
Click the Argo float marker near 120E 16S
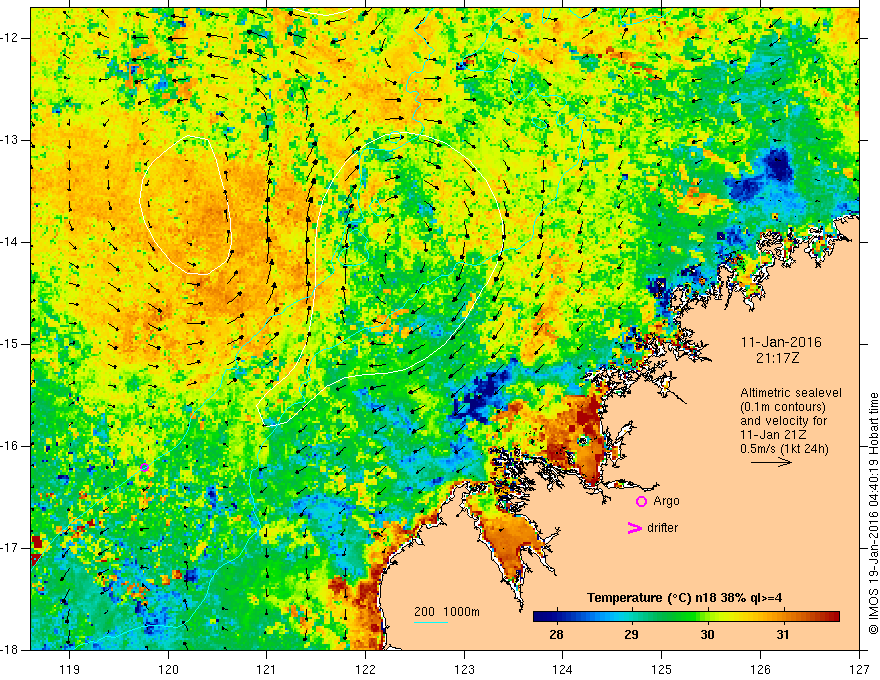click(144, 467)
